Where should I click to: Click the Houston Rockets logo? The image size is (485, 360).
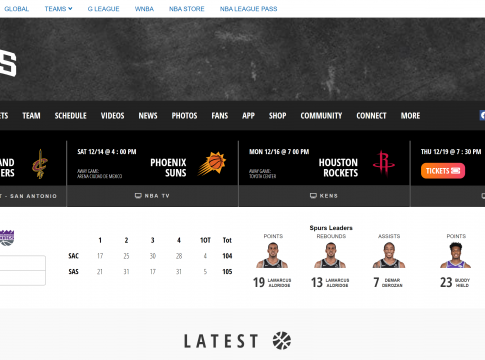point(384,162)
